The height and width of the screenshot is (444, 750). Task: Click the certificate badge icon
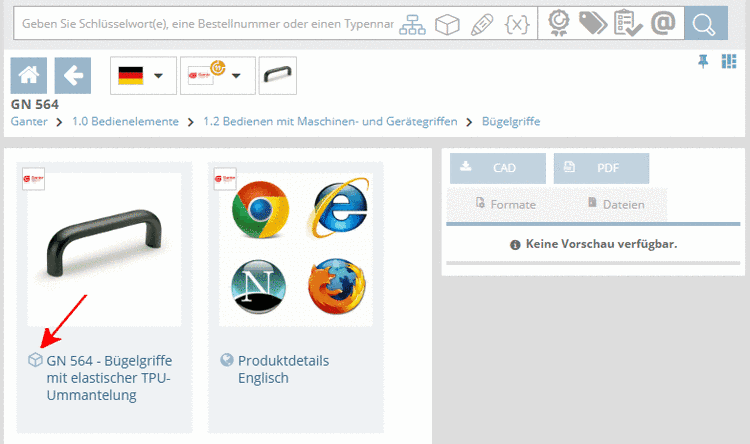[559, 23]
